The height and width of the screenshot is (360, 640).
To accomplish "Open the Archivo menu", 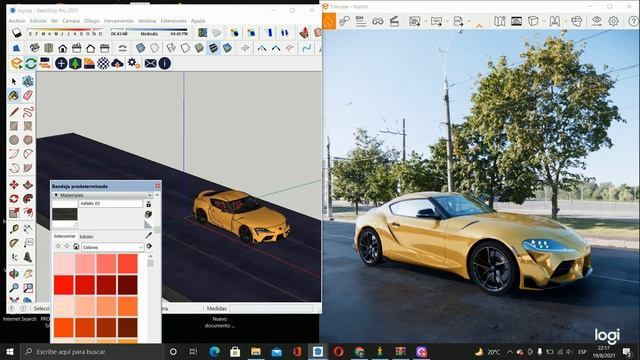I will (x=17, y=21).
